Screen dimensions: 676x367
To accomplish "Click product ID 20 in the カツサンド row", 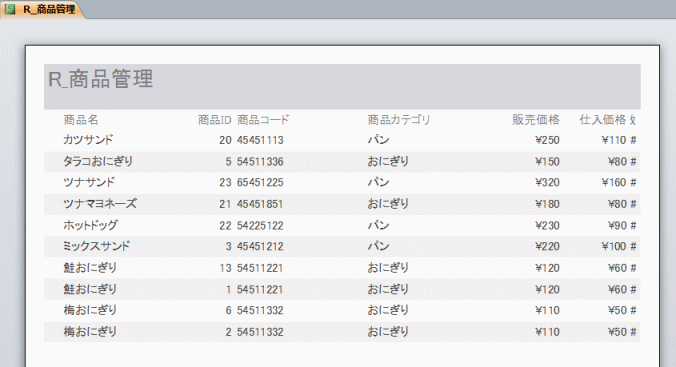I will [225, 140].
